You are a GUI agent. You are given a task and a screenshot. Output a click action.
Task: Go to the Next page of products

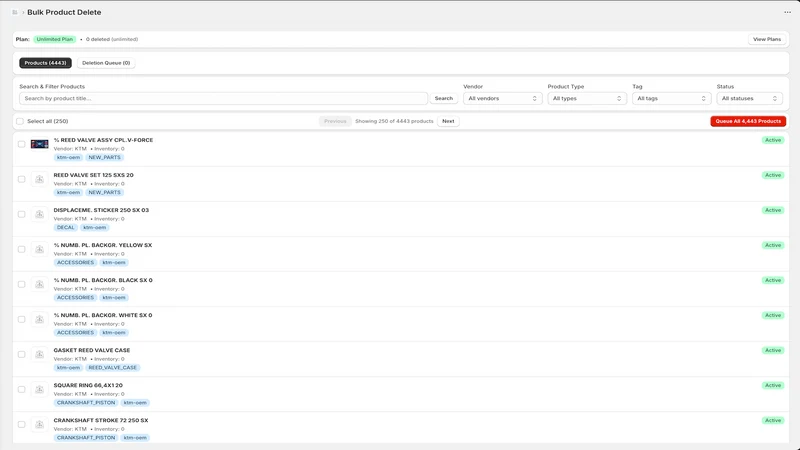click(448, 121)
